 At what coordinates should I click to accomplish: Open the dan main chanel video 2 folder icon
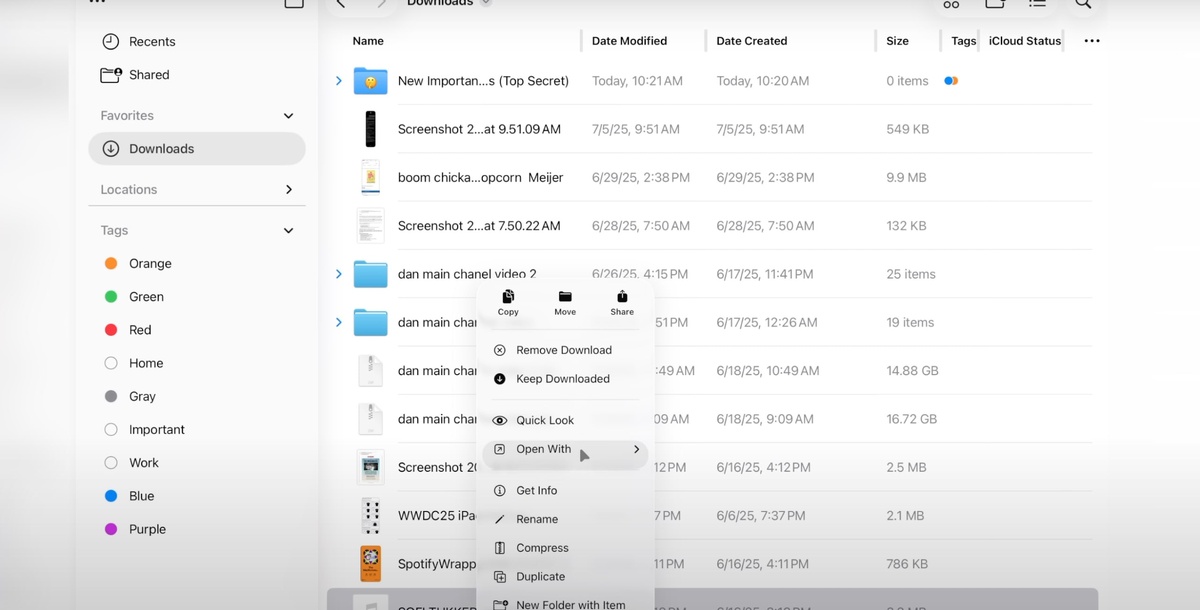370,274
